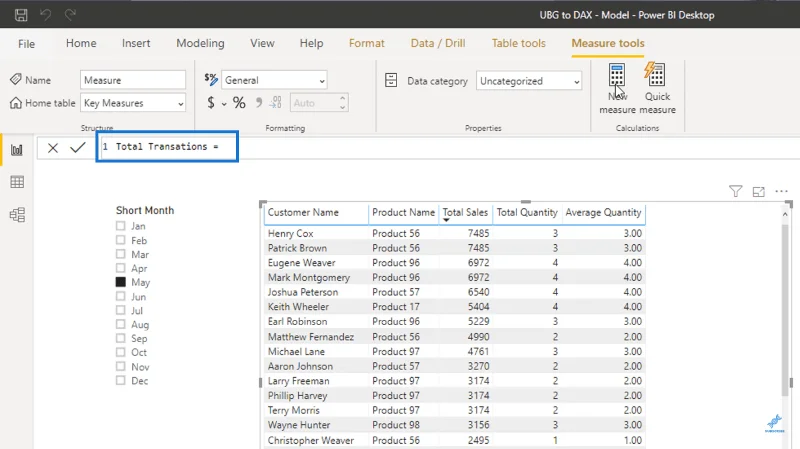This screenshot has height=449, width=800.
Task: Click in the formula bar text
Action: pos(167,147)
